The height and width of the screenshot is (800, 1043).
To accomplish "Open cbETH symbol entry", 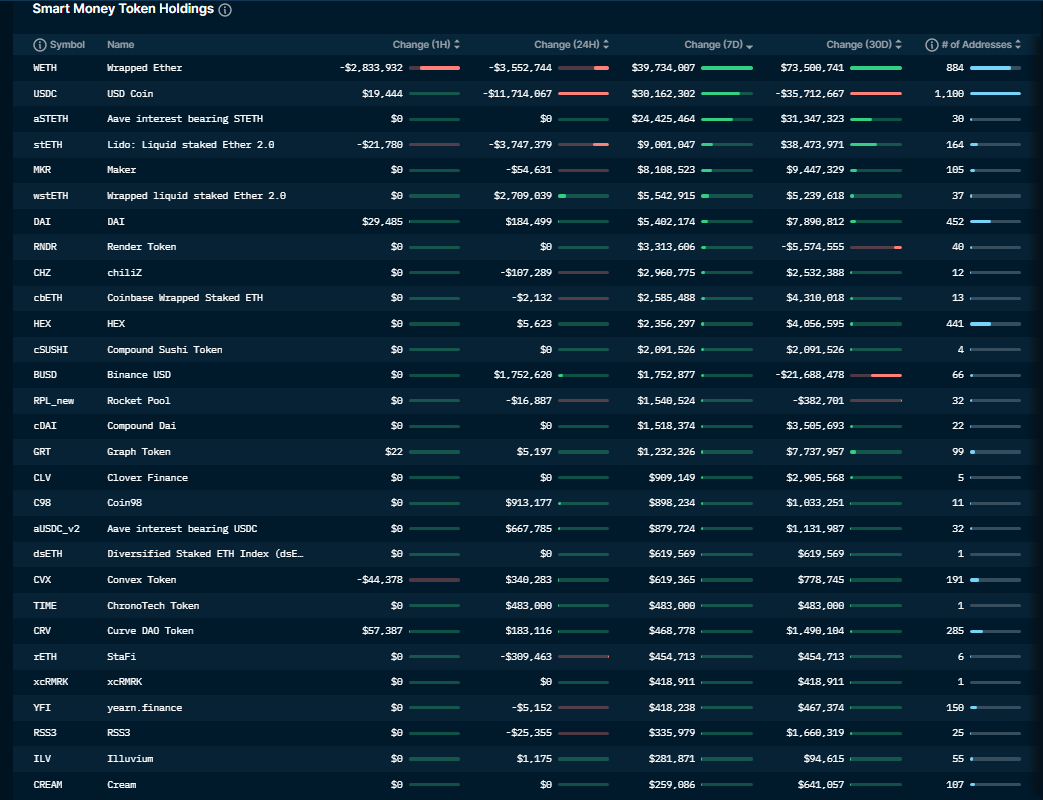I will coord(48,298).
